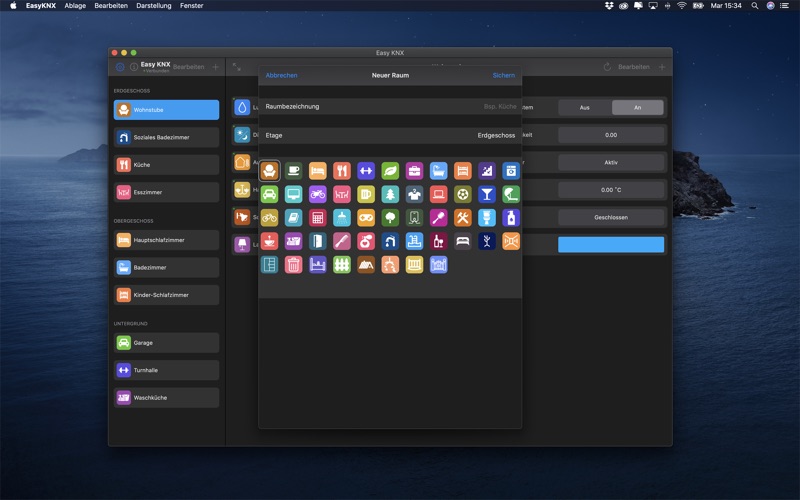
Task: Click the Raumbezeichnung text field
Action: pos(390,107)
